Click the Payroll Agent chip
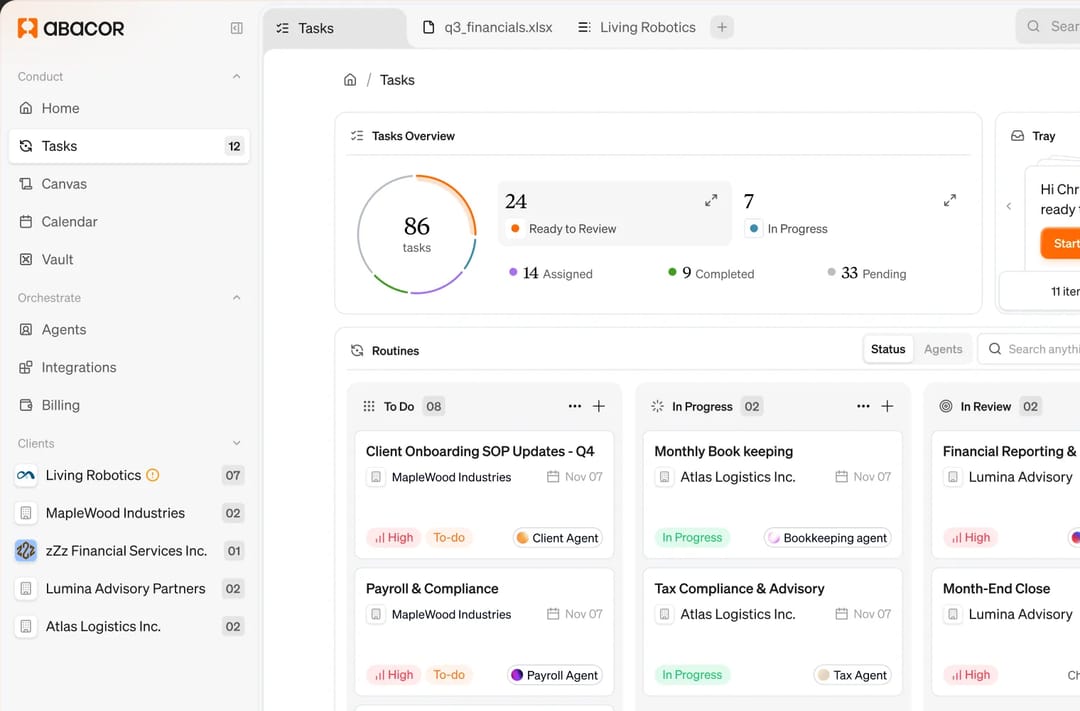 pyautogui.click(x=555, y=675)
